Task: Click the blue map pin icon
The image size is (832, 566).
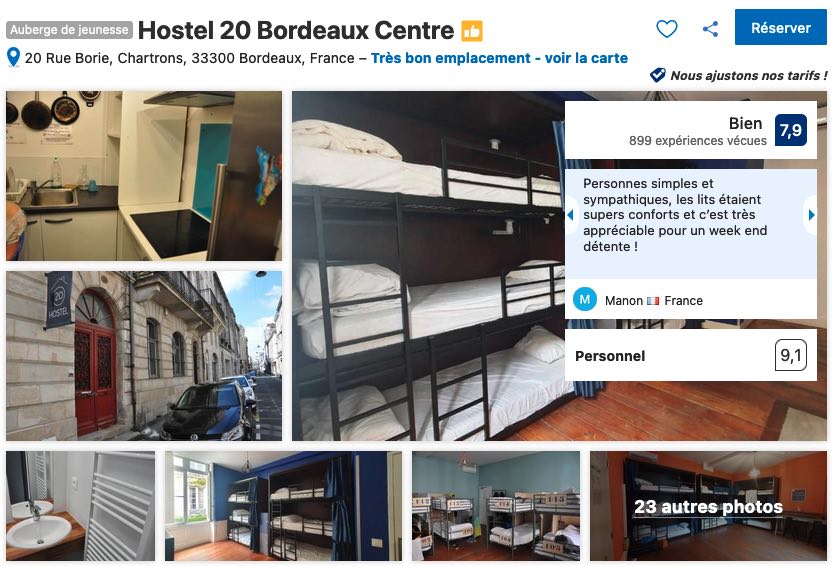Action: click(x=13, y=57)
